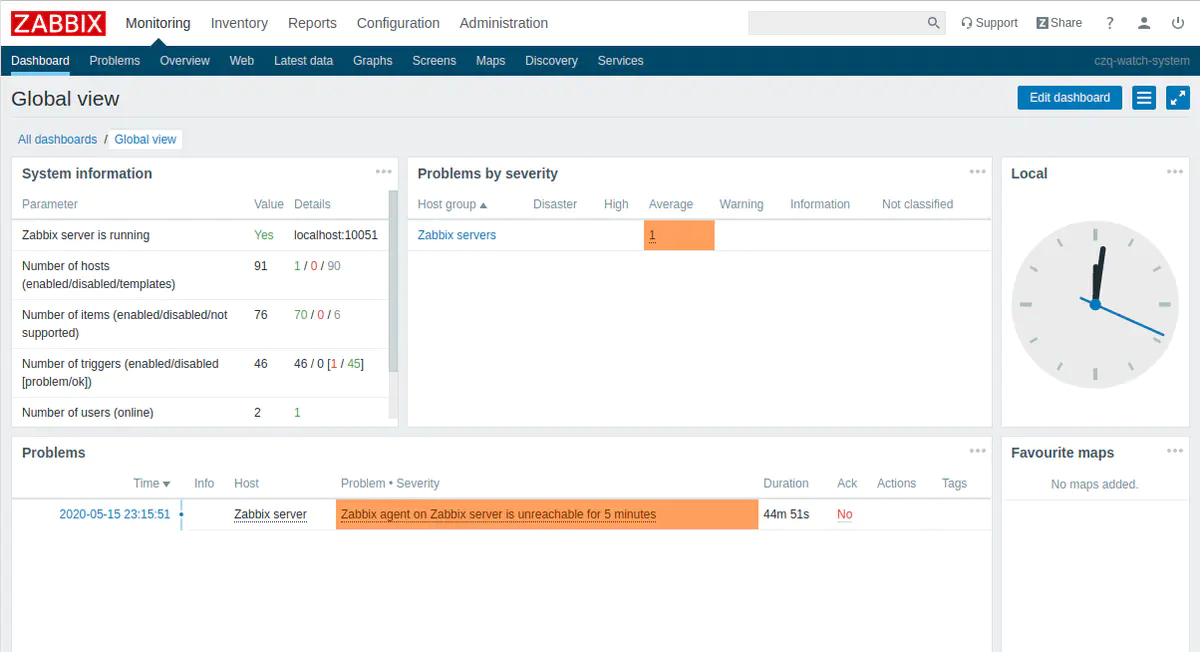Open the Support link

(x=989, y=23)
